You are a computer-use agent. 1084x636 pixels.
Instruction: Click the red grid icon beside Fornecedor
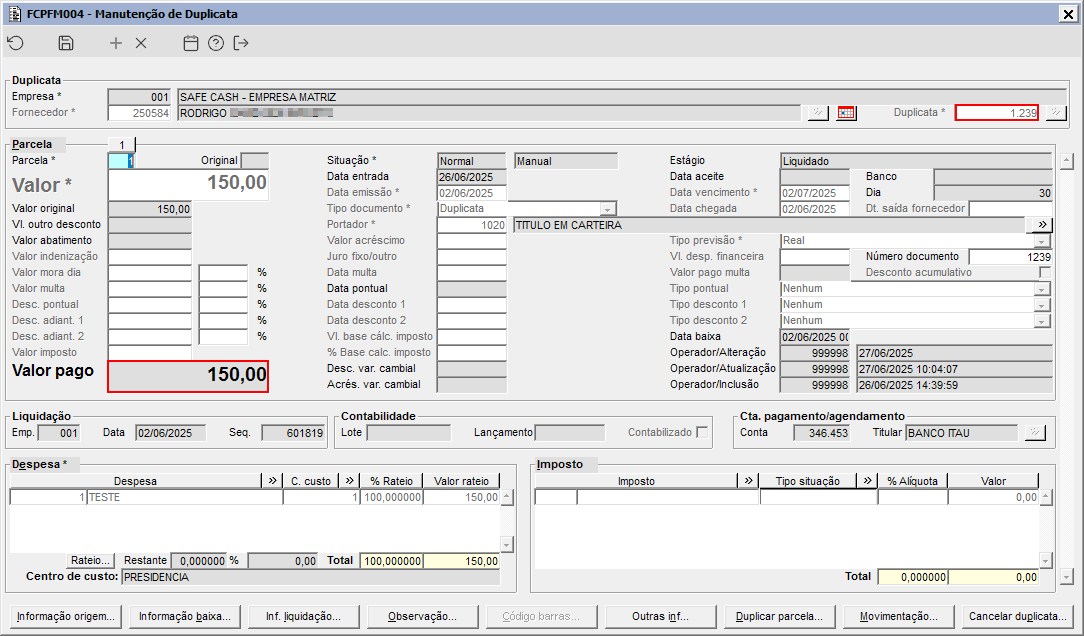click(x=847, y=113)
